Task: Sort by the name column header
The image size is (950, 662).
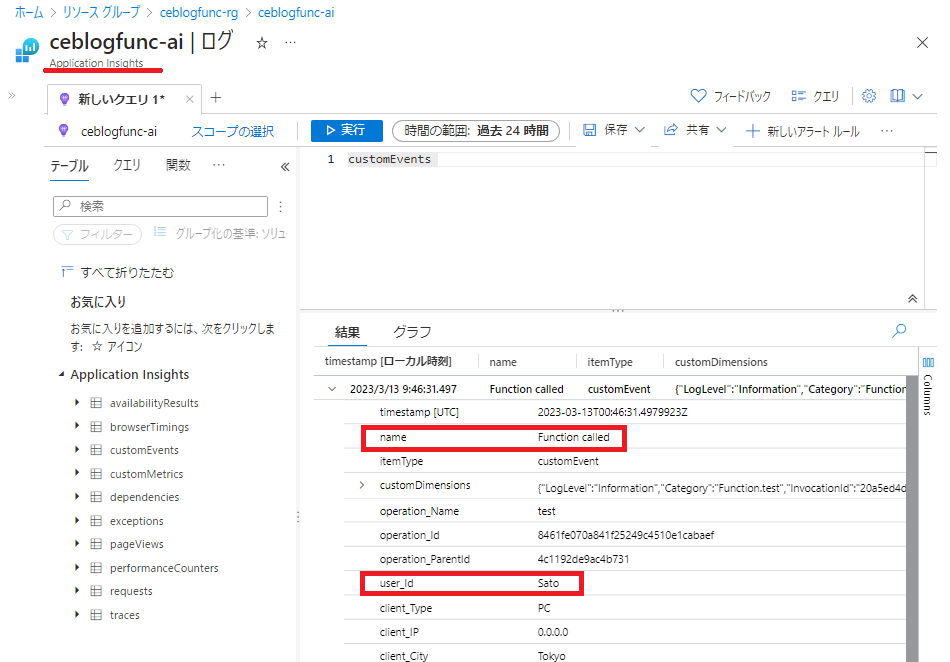Action: [503, 362]
